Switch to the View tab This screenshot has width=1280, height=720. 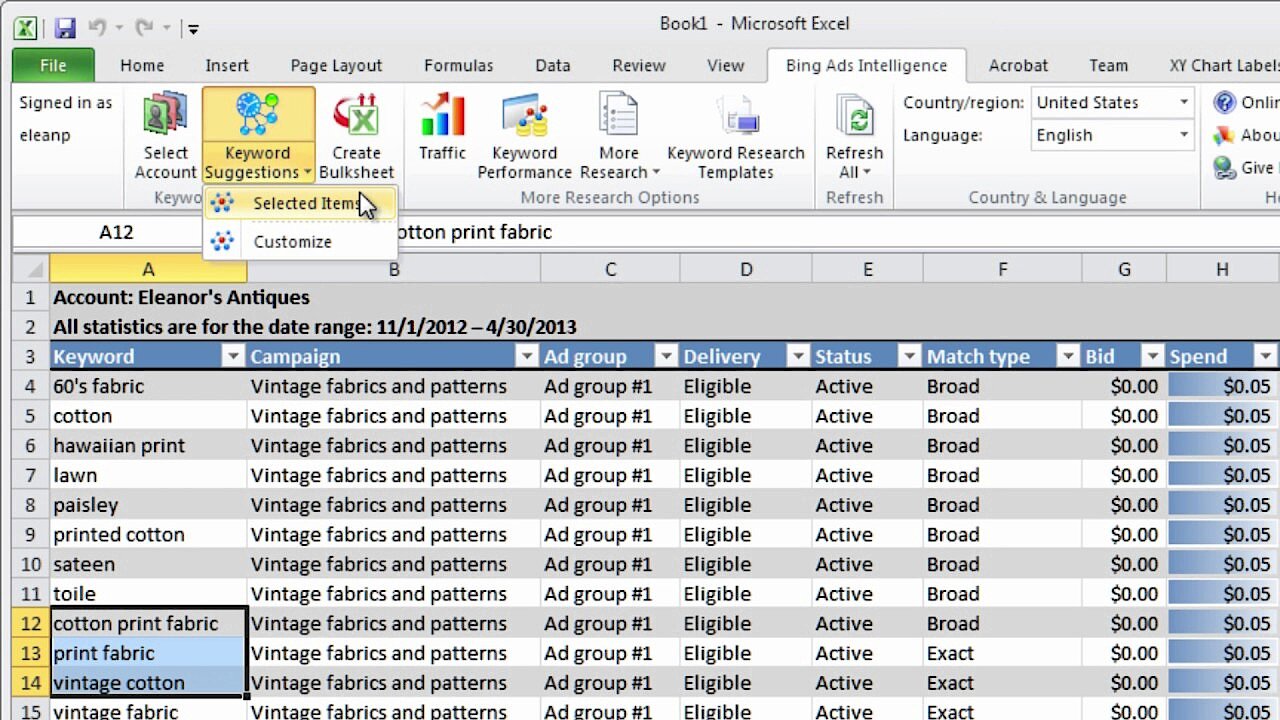coord(725,65)
